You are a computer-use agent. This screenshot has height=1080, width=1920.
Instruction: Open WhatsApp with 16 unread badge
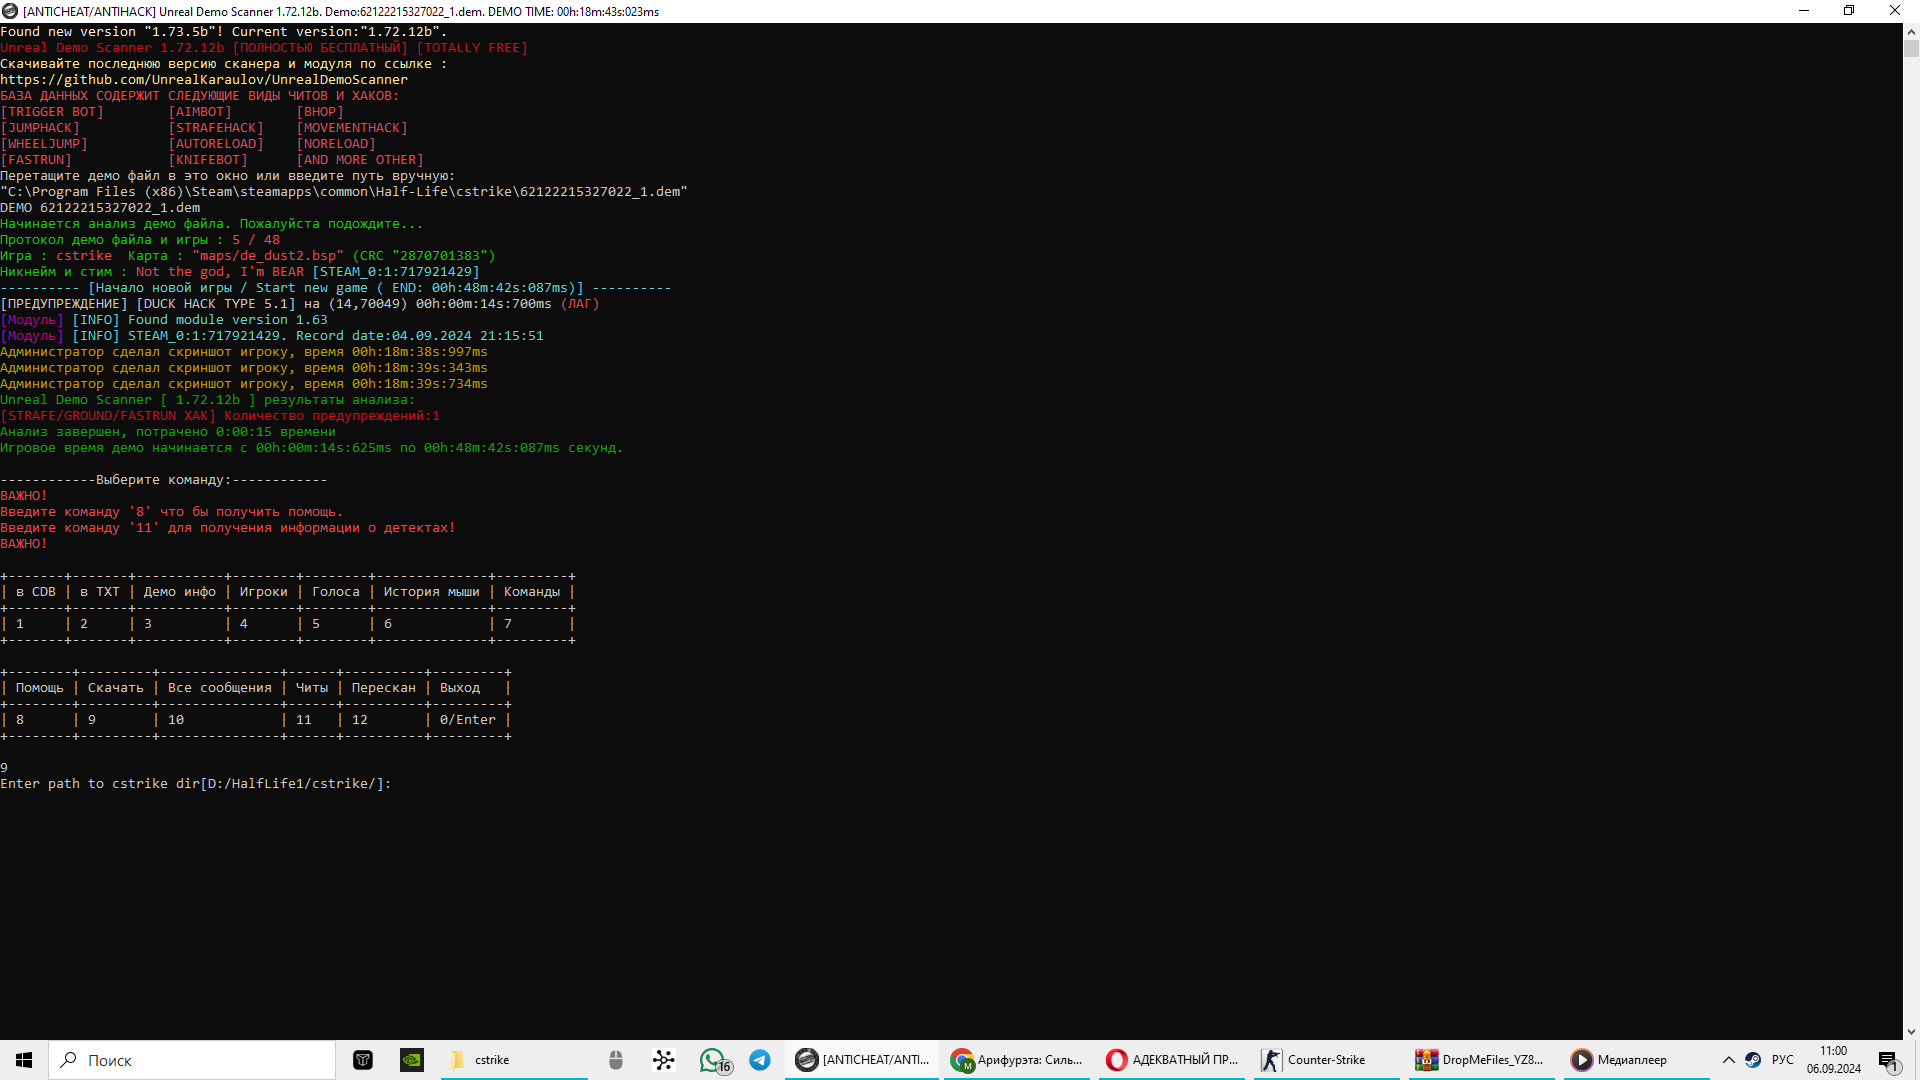714,1060
